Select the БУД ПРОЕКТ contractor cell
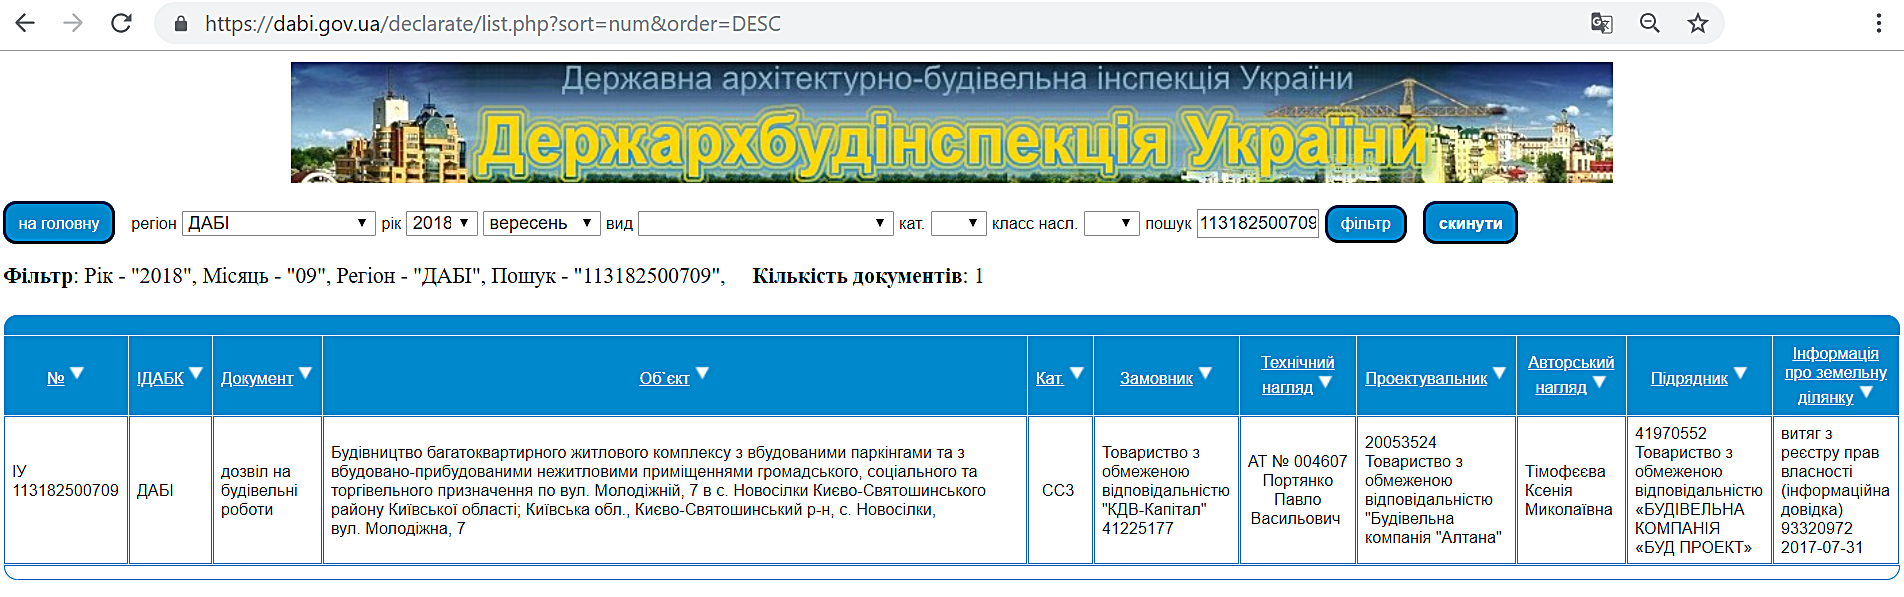Screen dimensions: 1904x597 1699,490
